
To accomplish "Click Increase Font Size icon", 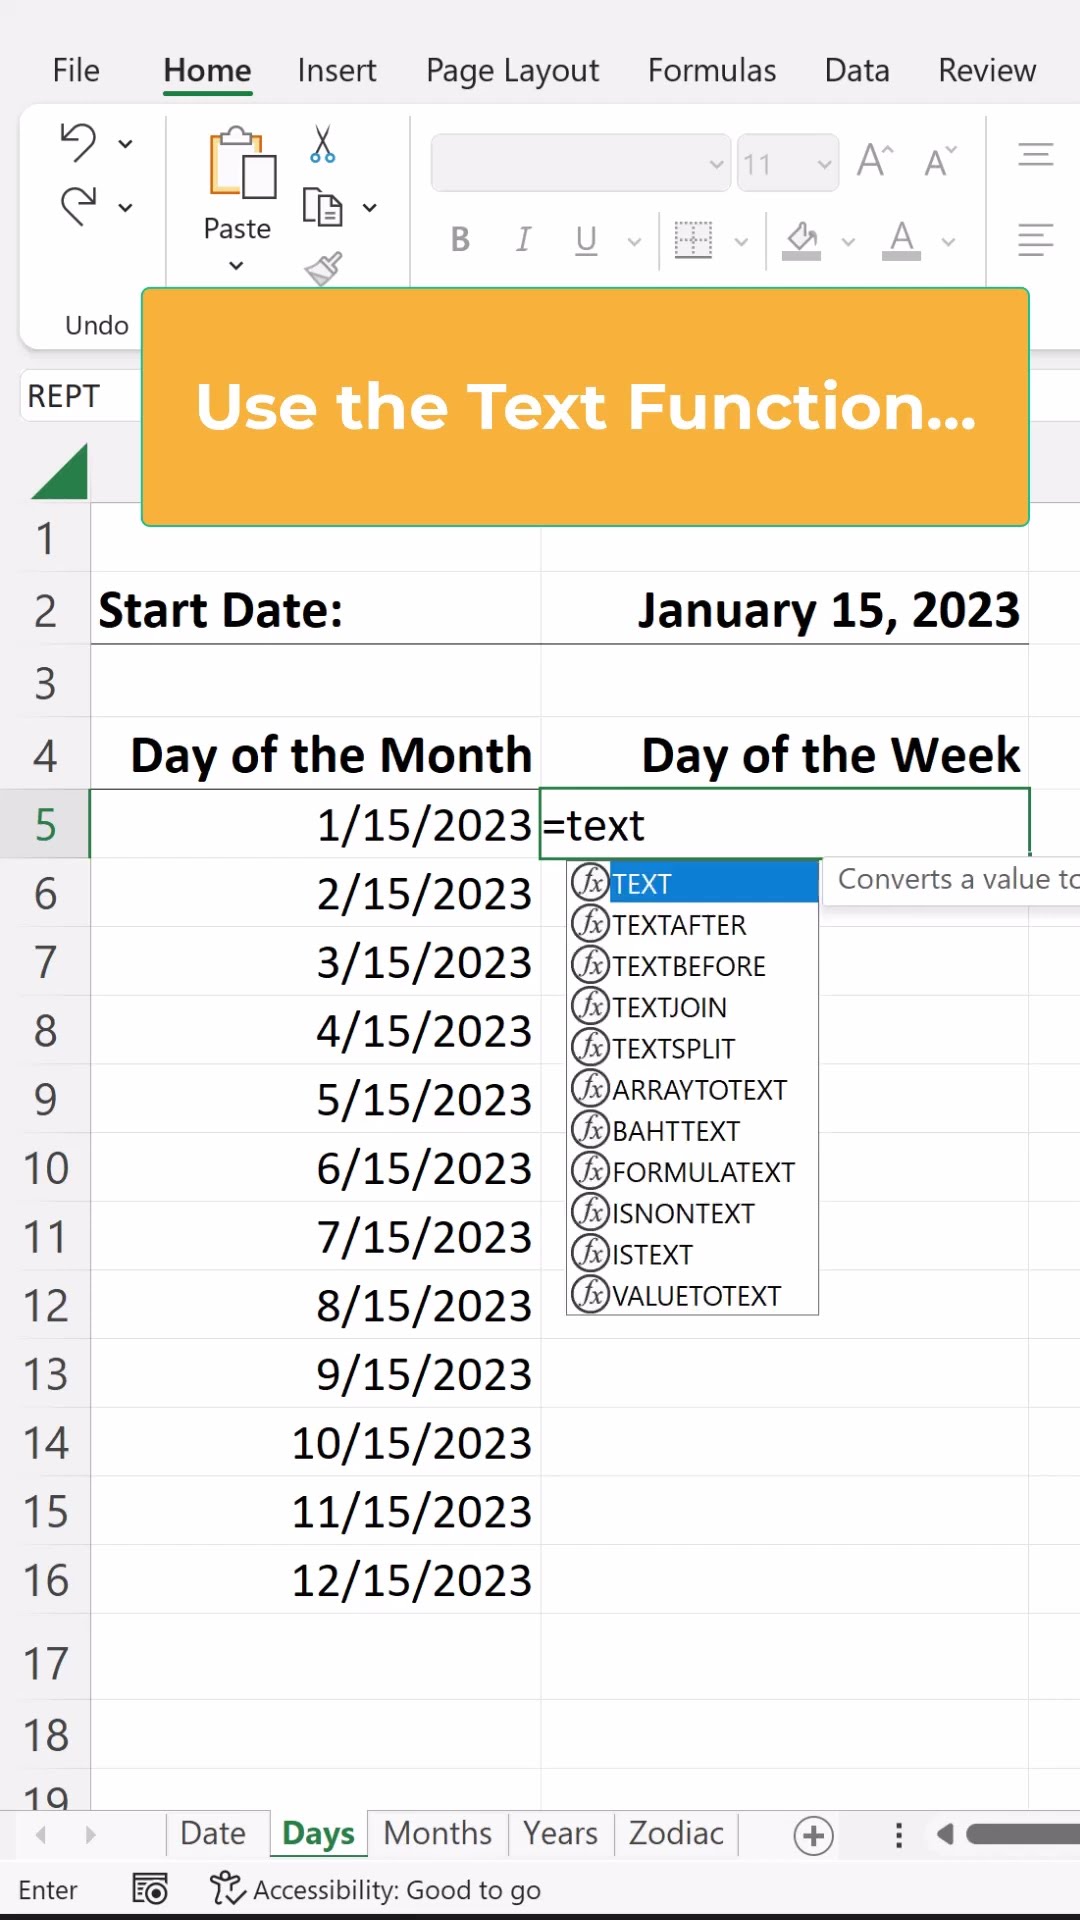I will click(x=874, y=161).
